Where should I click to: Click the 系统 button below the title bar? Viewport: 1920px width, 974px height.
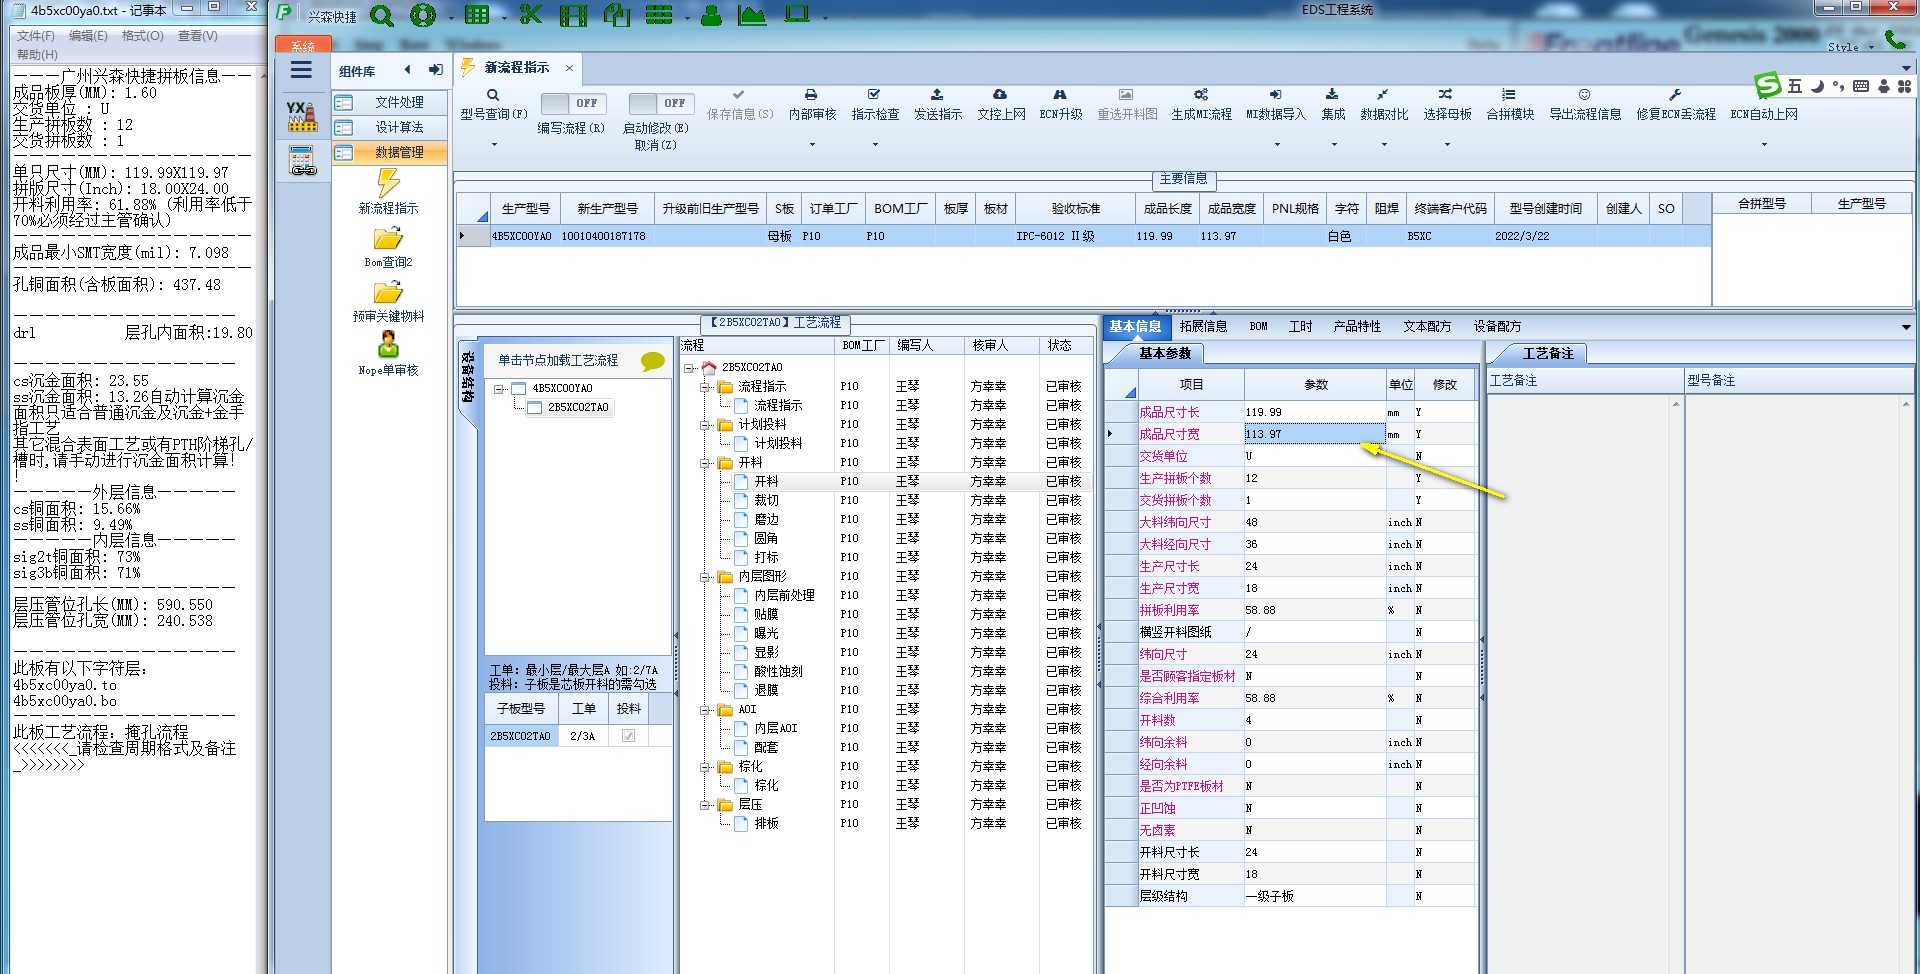tap(303, 46)
